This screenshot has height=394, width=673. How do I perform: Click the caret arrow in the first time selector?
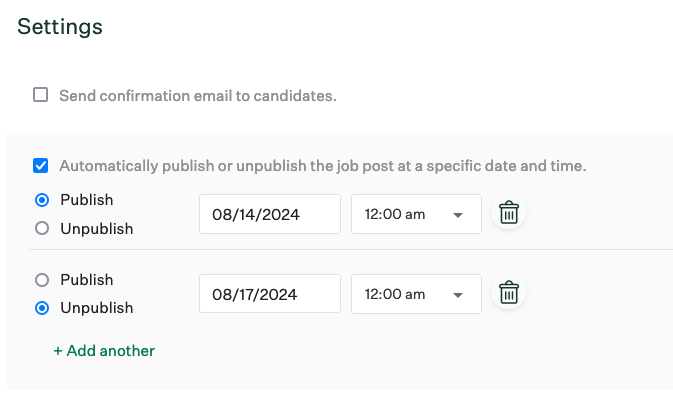tap(458, 215)
